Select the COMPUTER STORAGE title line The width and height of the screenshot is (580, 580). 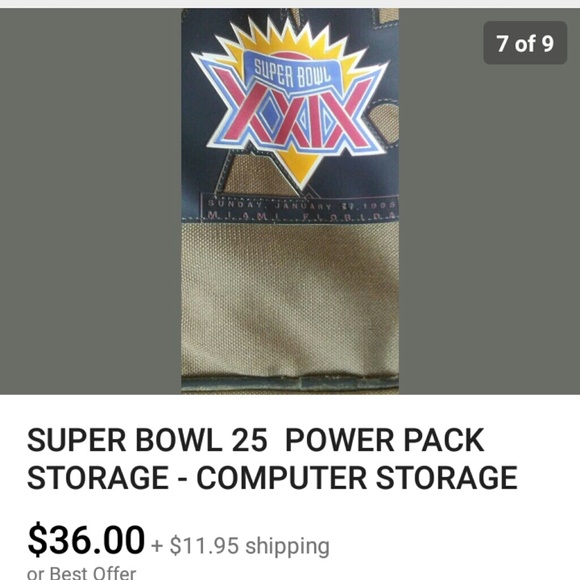(357, 478)
